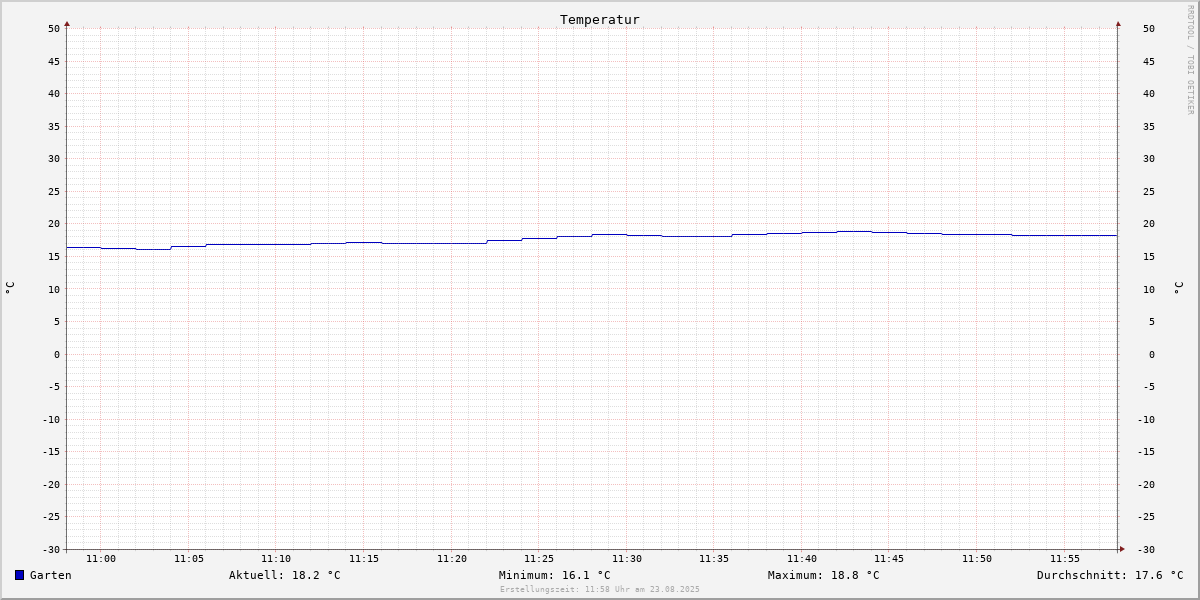Click the 11:40 time axis label
The height and width of the screenshot is (600, 1200).
(x=802, y=559)
